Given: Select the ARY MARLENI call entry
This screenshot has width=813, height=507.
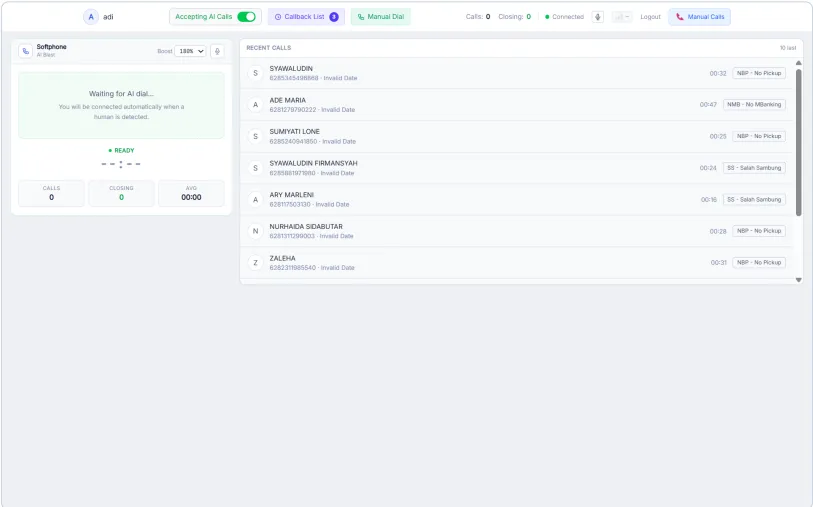Looking at the screenshot, I should pos(517,200).
